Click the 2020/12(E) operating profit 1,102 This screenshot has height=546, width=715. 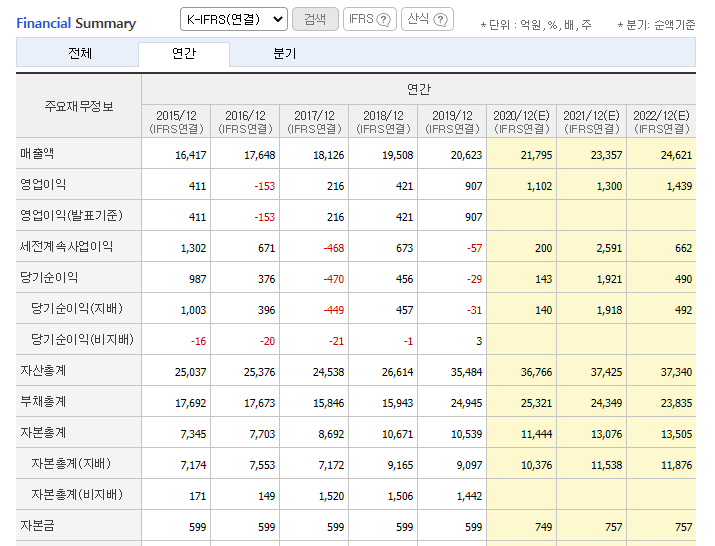(539, 186)
